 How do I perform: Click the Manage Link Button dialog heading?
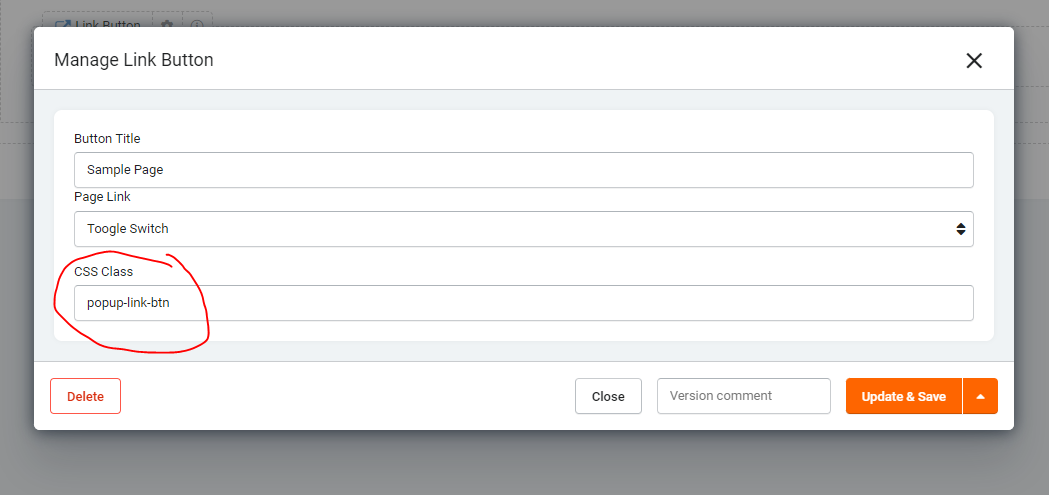tap(133, 60)
